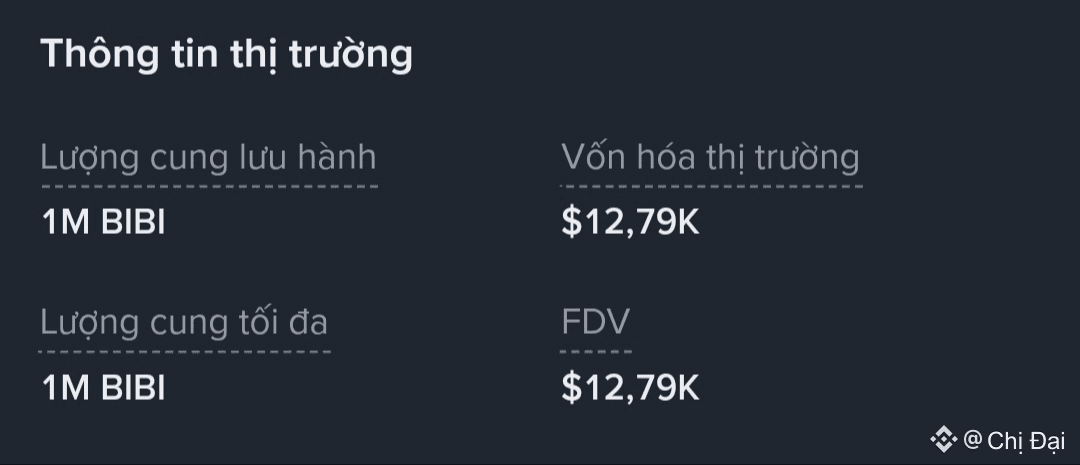
Task: Click the market cap value $12,79K
Action: (x=630, y=222)
